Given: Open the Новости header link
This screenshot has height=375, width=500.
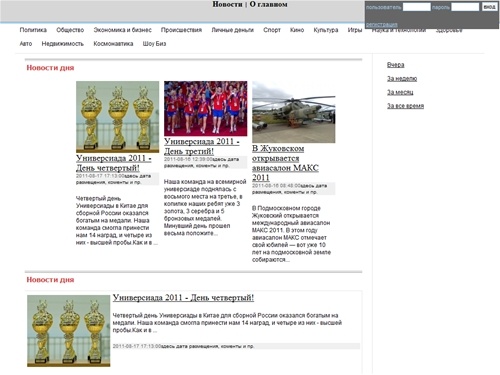Looking at the screenshot, I should [227, 4].
